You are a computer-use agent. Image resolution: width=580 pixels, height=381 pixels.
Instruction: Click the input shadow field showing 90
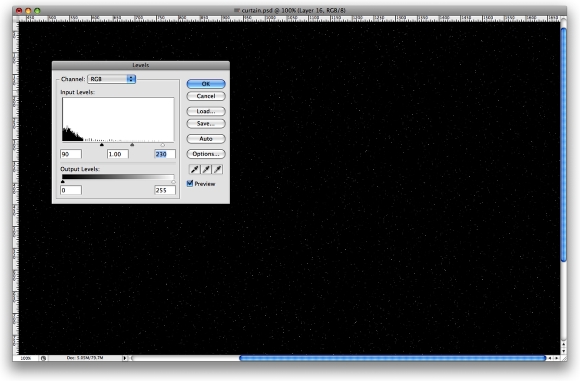click(x=71, y=154)
